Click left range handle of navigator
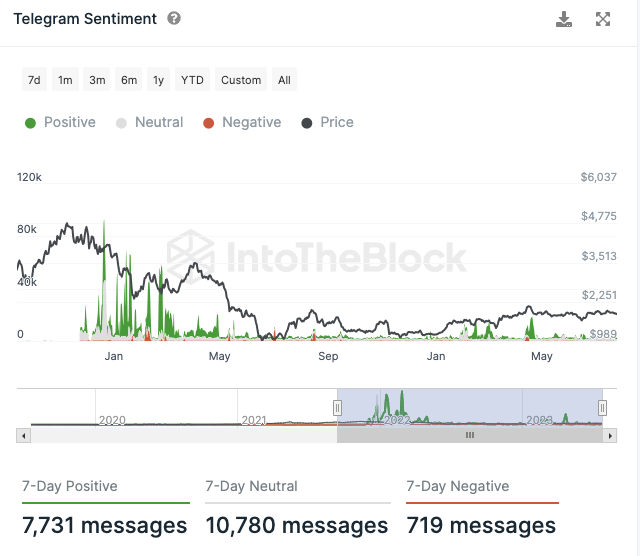The width and height of the screenshot is (640, 556). (337, 408)
